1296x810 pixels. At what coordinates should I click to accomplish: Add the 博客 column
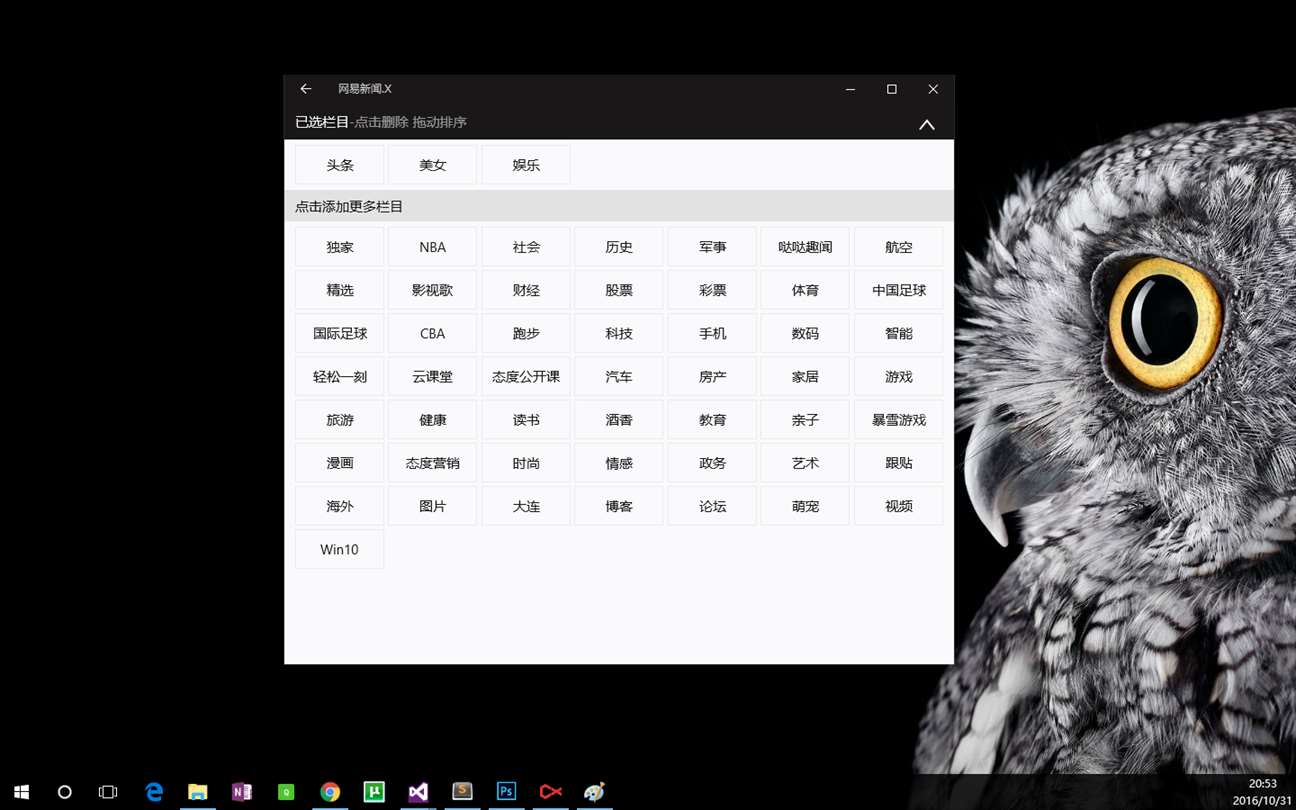click(619, 506)
